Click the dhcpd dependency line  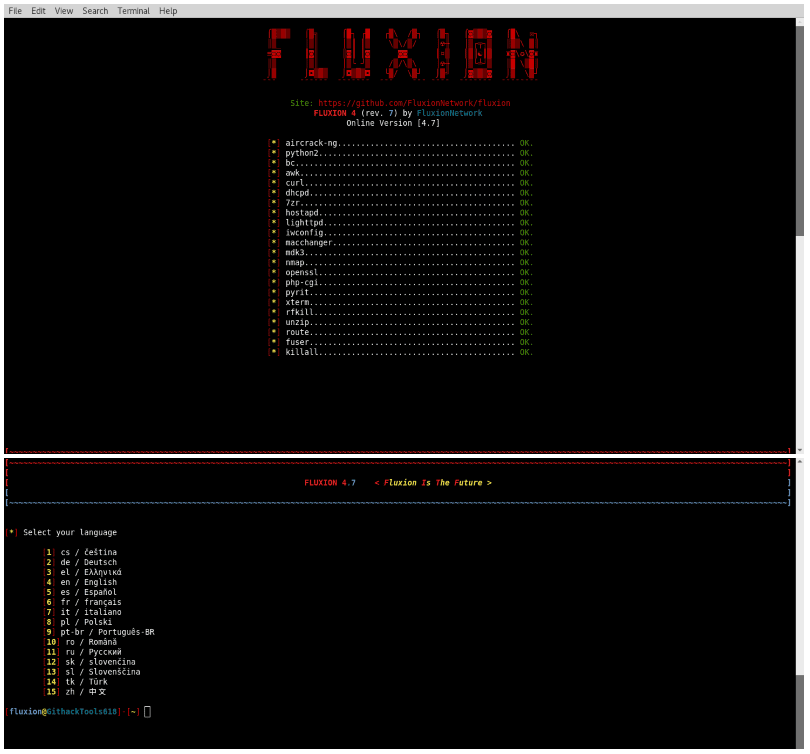[x=400, y=193]
